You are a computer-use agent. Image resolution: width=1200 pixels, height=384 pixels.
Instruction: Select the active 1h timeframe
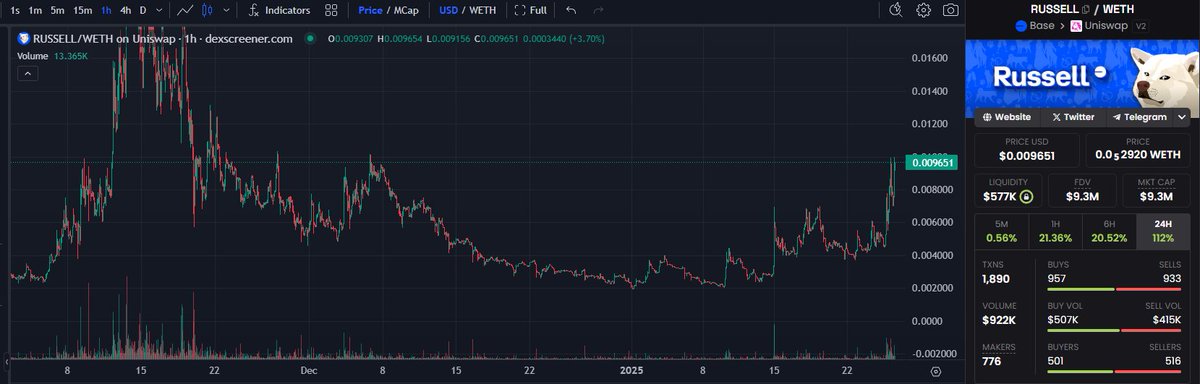[x=106, y=10]
